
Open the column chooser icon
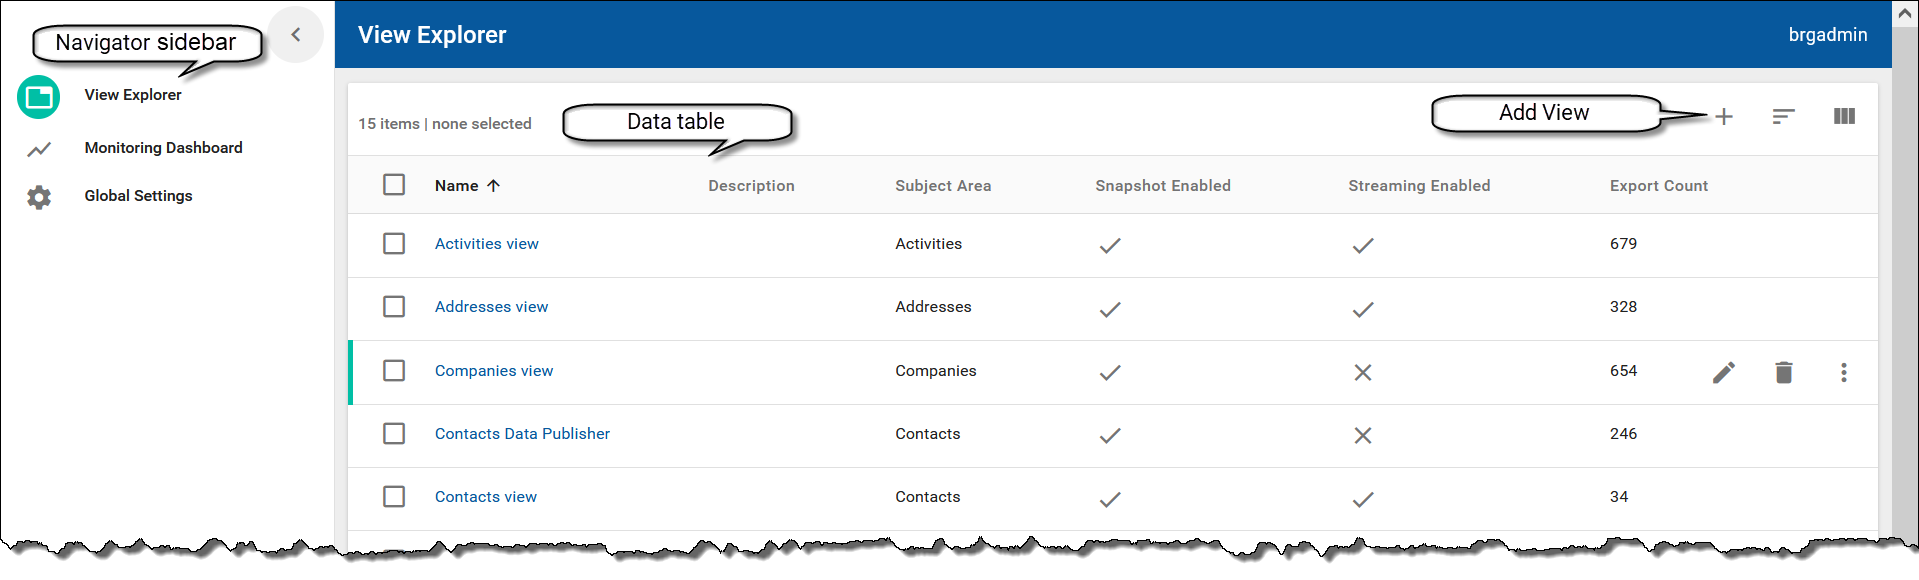pyautogui.click(x=1844, y=117)
